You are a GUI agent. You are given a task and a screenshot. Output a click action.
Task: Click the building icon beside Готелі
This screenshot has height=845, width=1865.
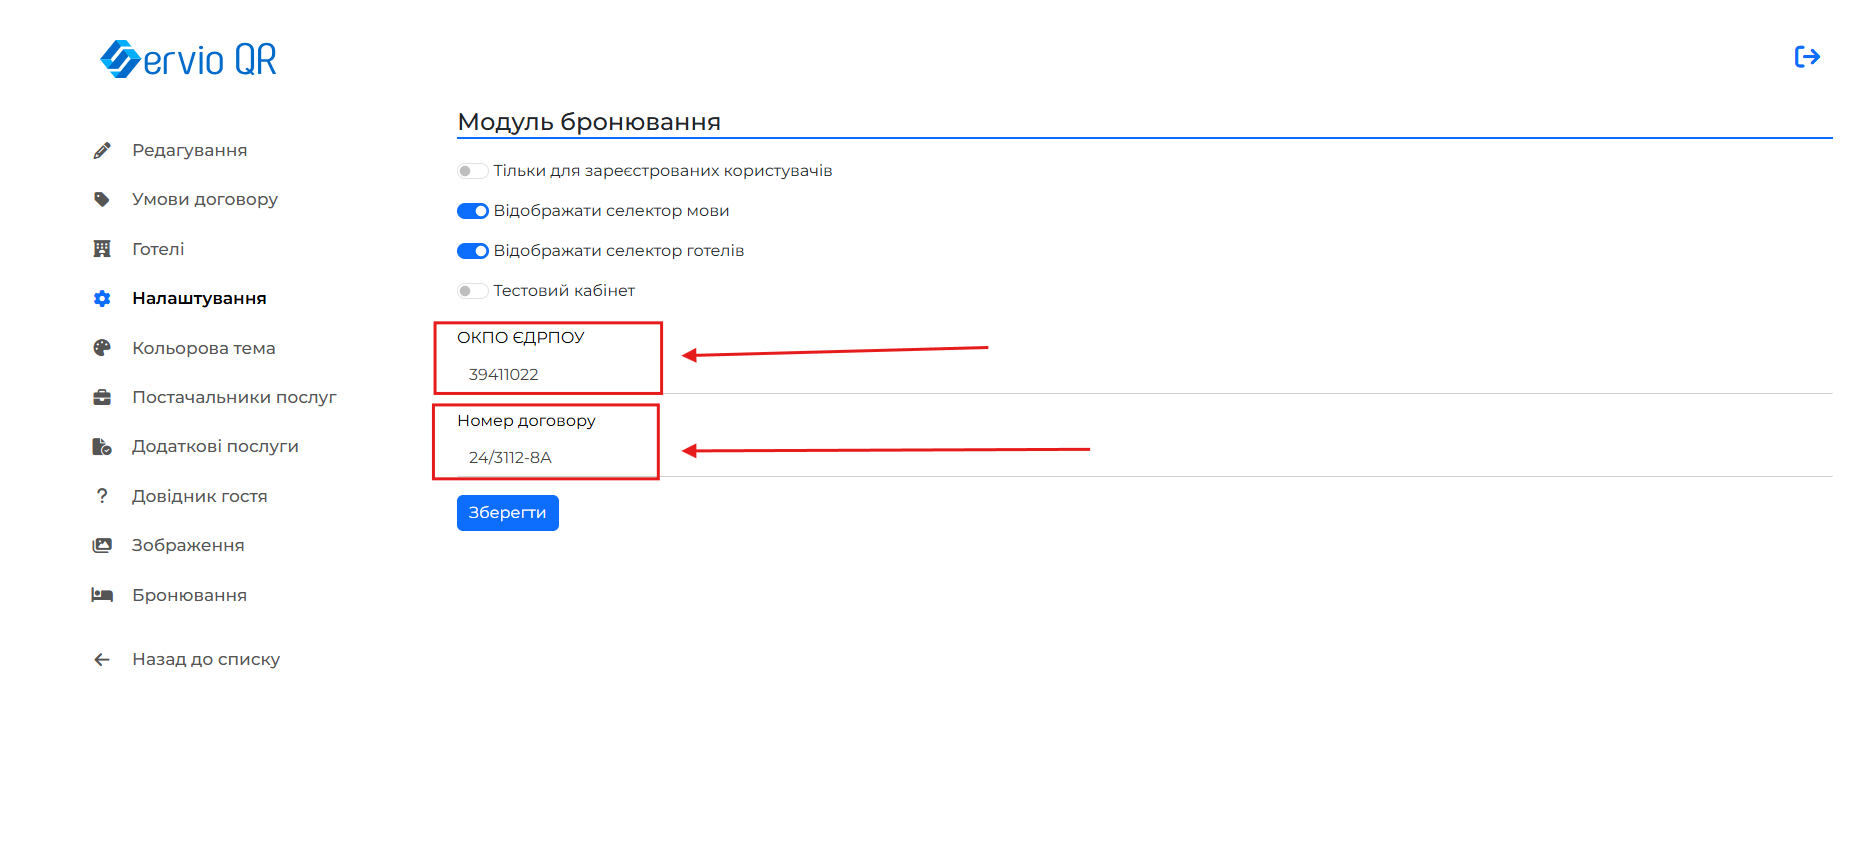[102, 249]
